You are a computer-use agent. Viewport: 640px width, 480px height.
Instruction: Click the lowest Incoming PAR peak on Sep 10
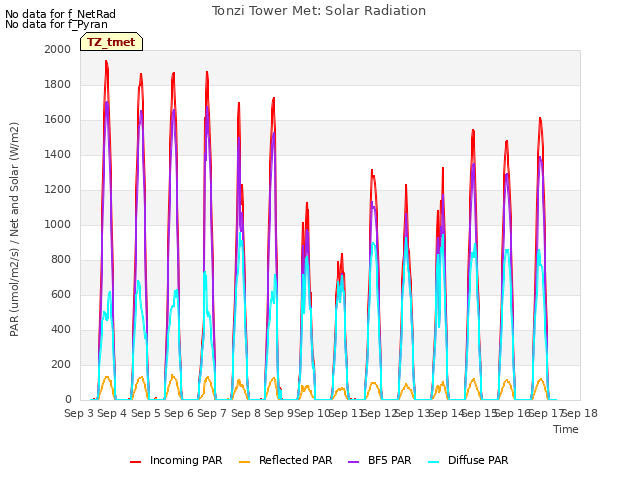click(x=342, y=254)
